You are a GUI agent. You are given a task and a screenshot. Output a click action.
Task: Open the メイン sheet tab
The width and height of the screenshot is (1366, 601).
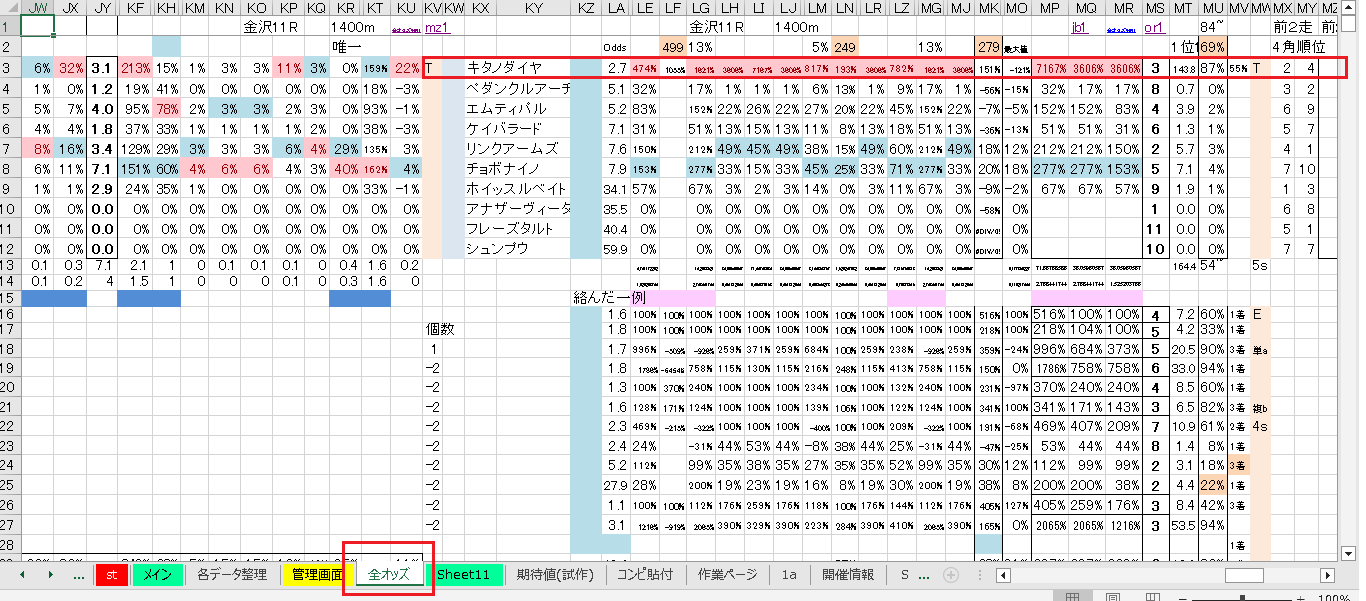pyautogui.click(x=157, y=575)
